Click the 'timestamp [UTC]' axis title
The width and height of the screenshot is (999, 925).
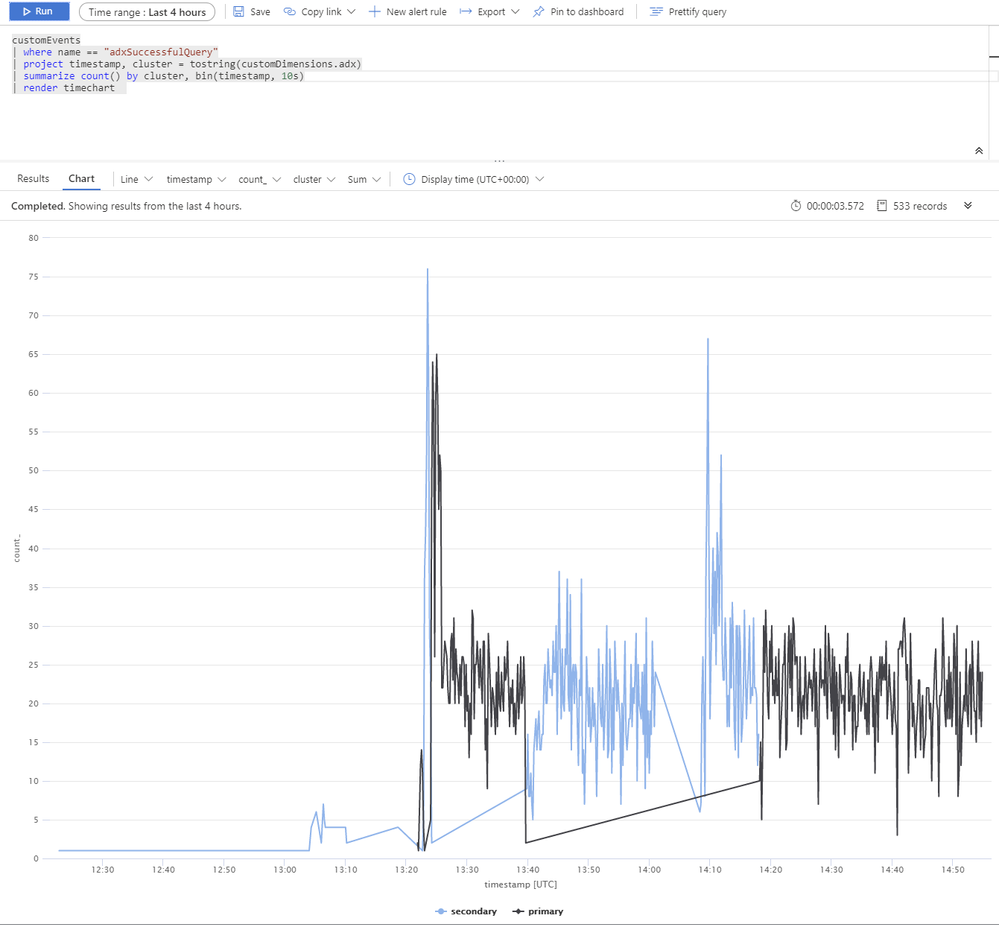(x=521, y=884)
